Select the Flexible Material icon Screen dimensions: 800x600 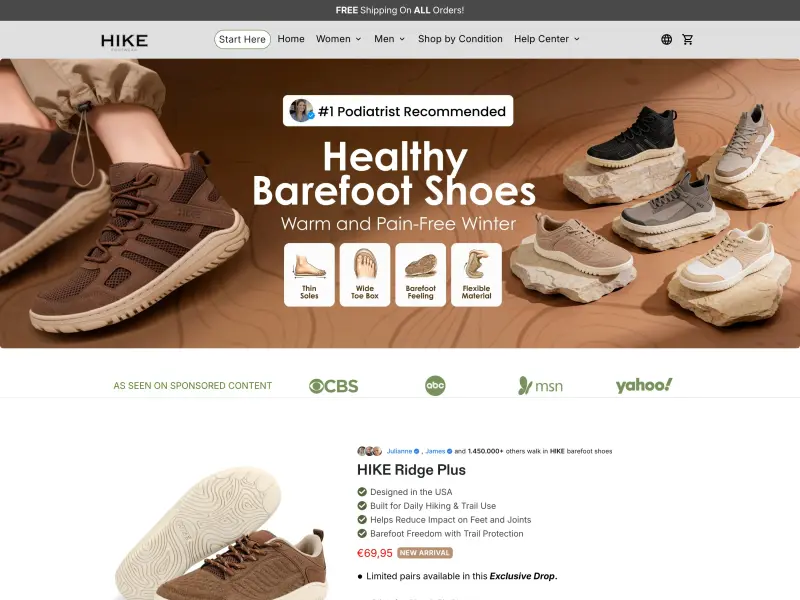[x=477, y=274]
